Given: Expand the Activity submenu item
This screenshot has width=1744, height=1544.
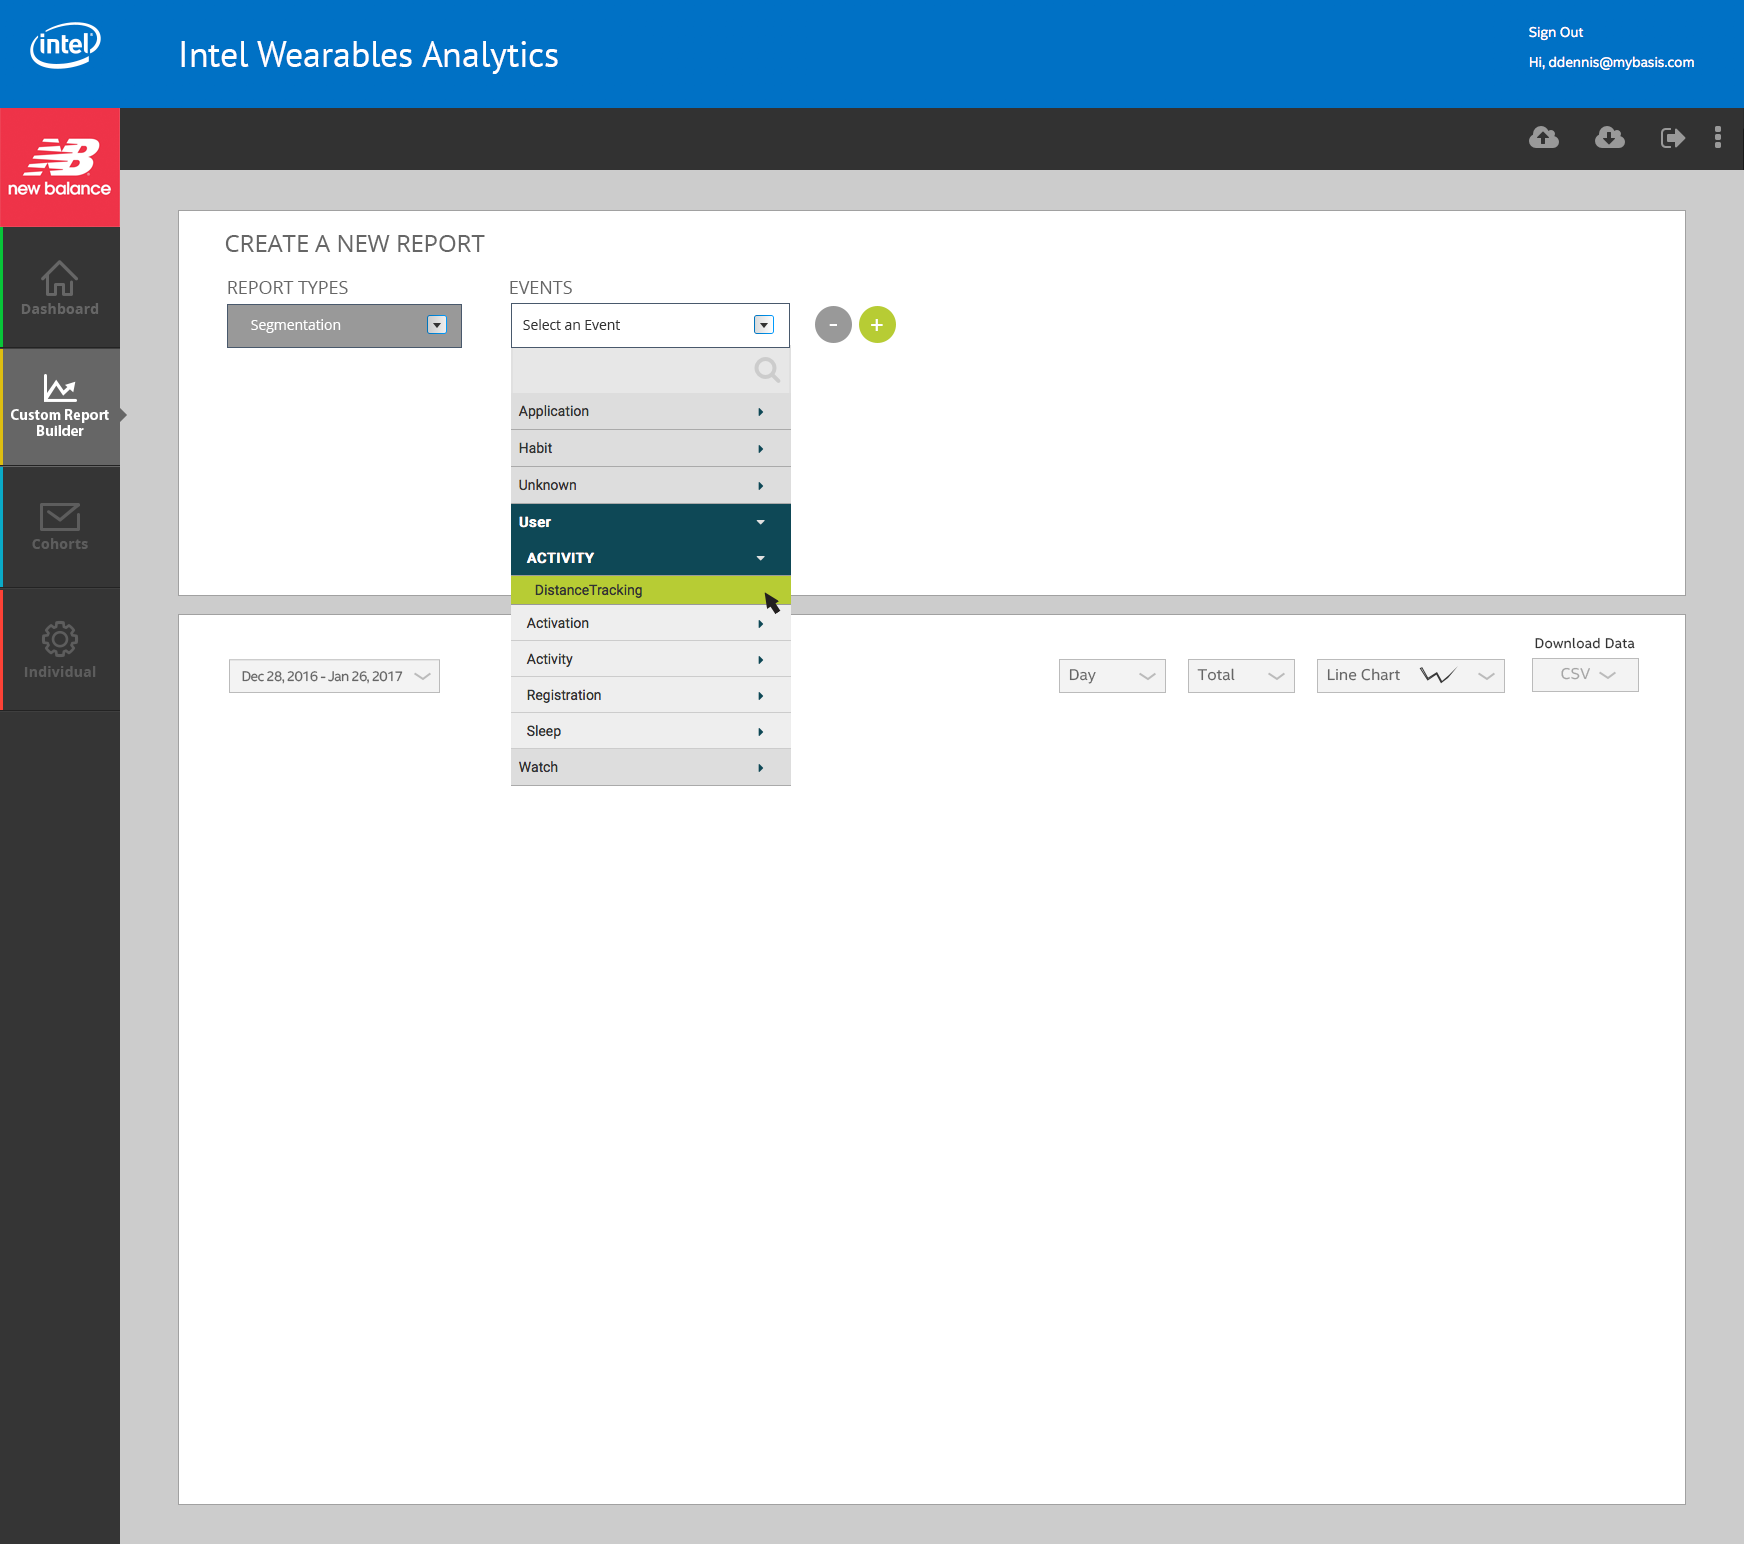Looking at the screenshot, I should [x=650, y=659].
